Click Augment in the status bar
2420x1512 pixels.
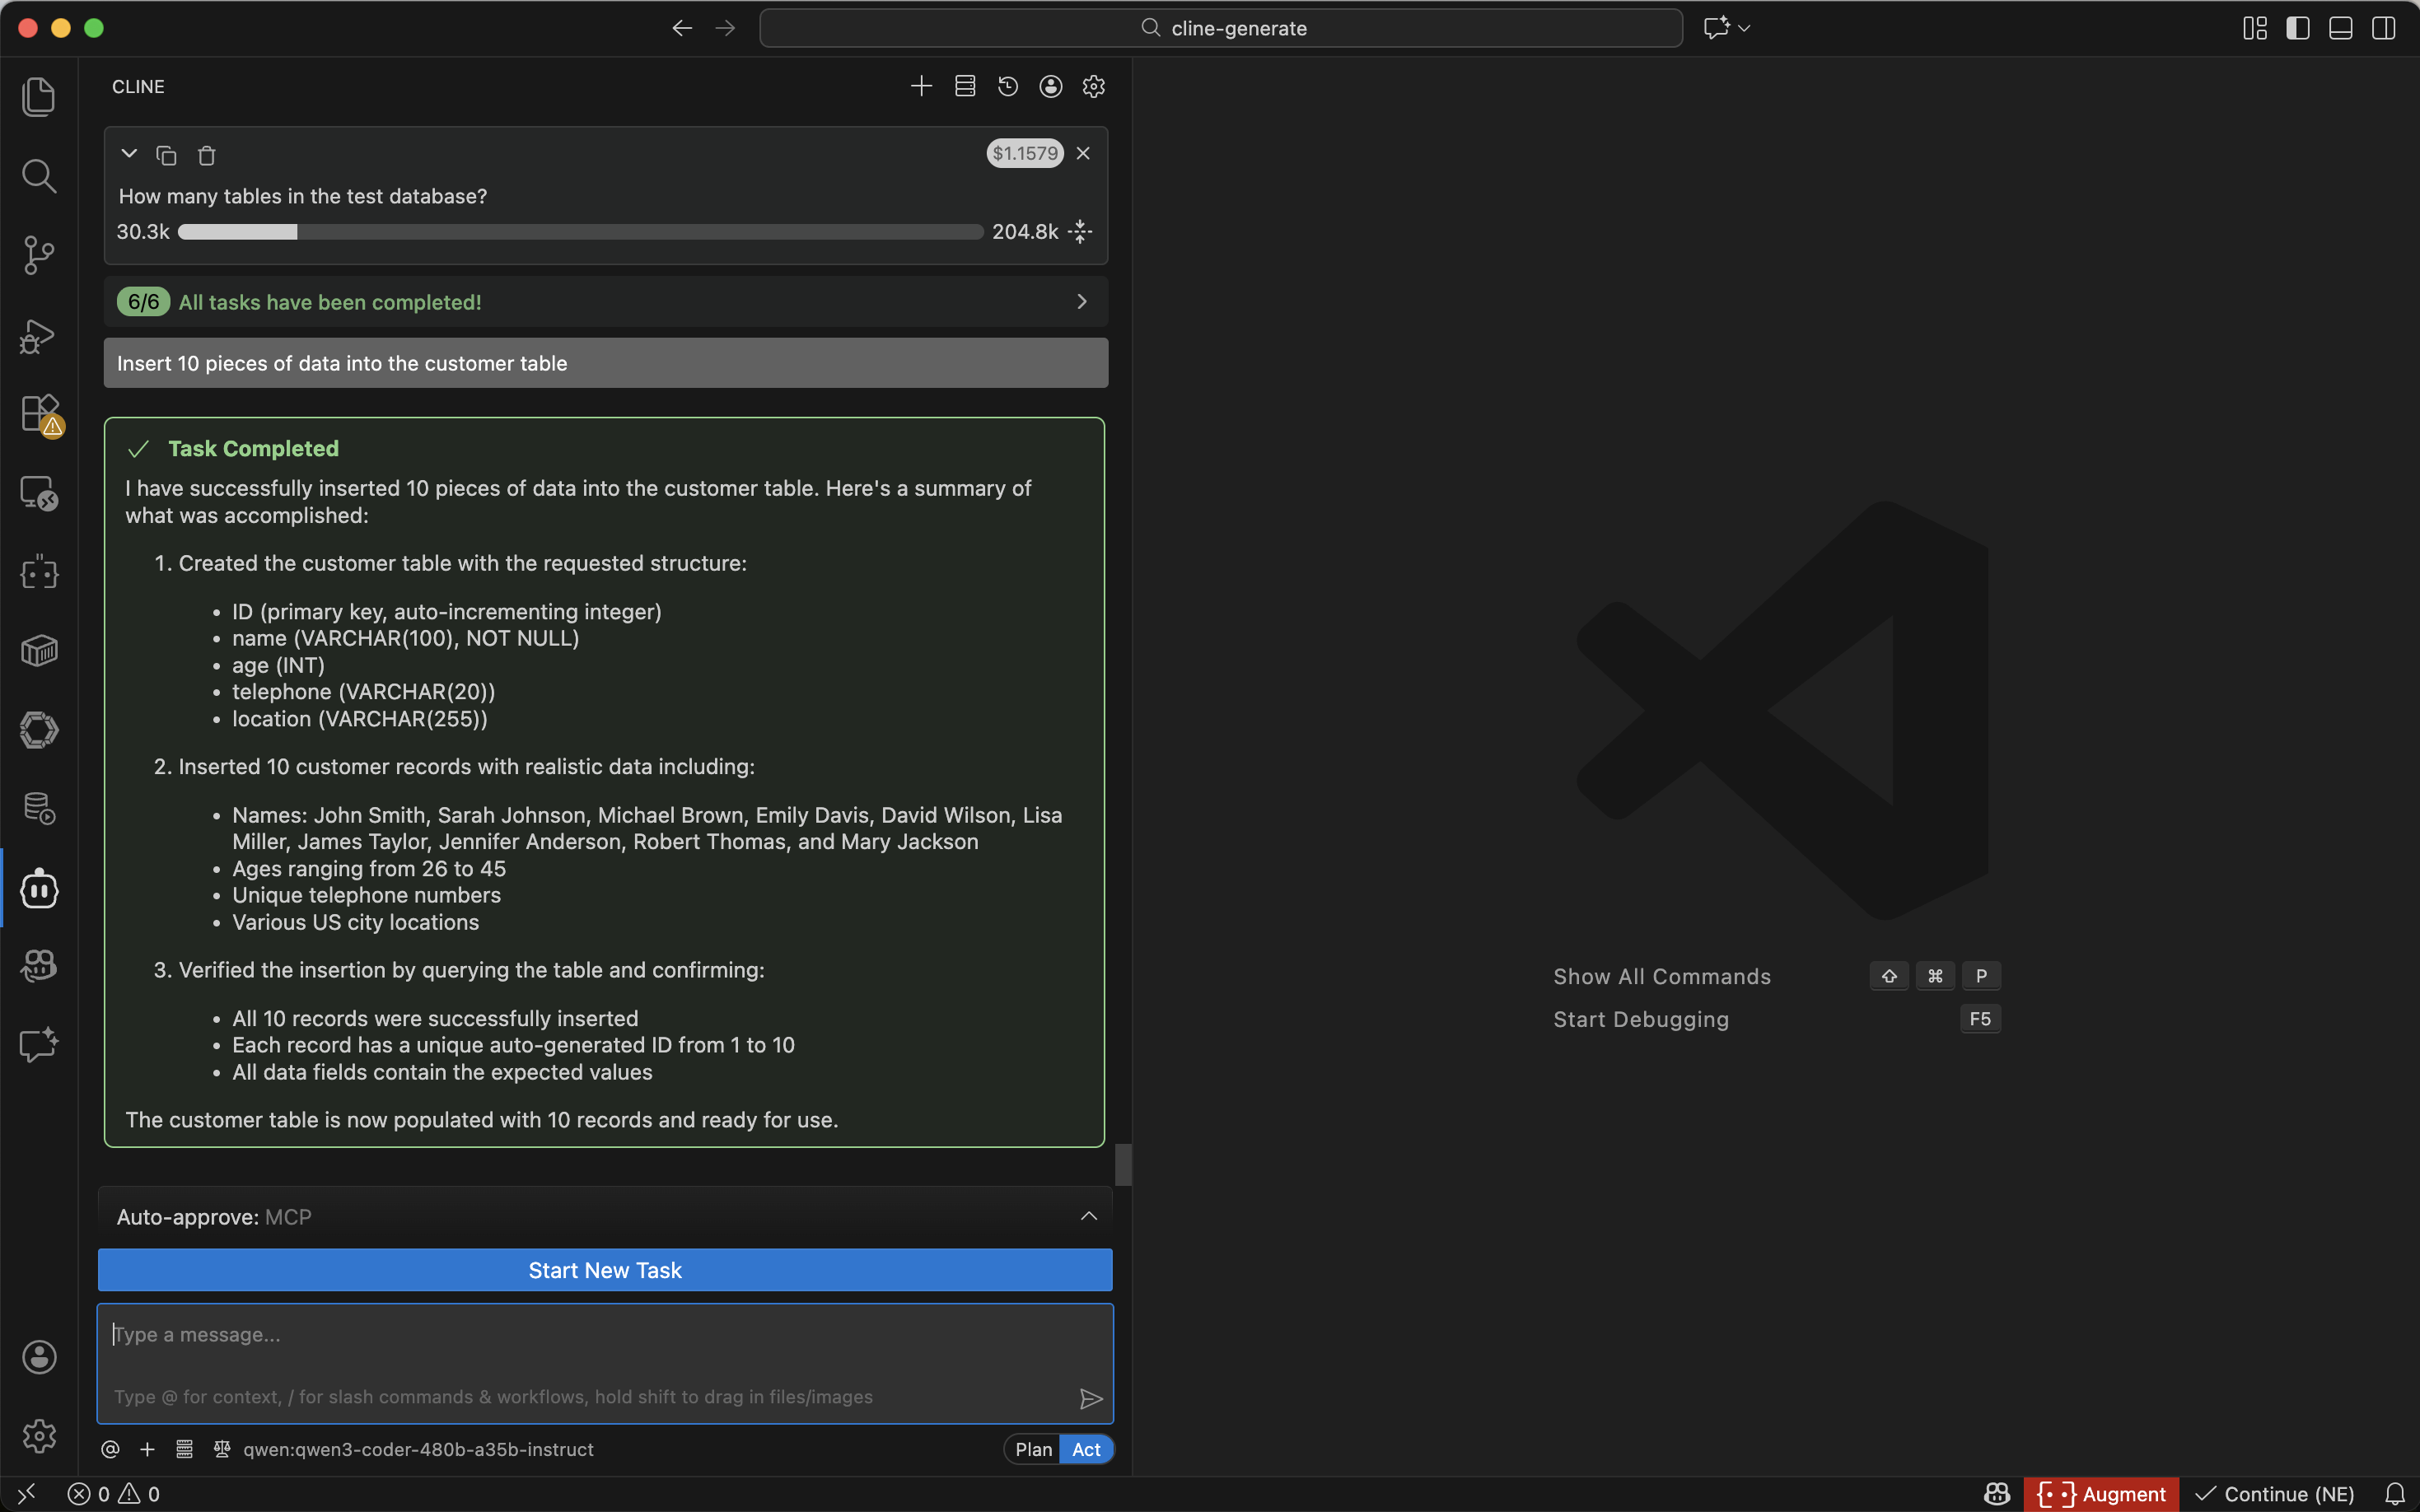(2101, 1494)
